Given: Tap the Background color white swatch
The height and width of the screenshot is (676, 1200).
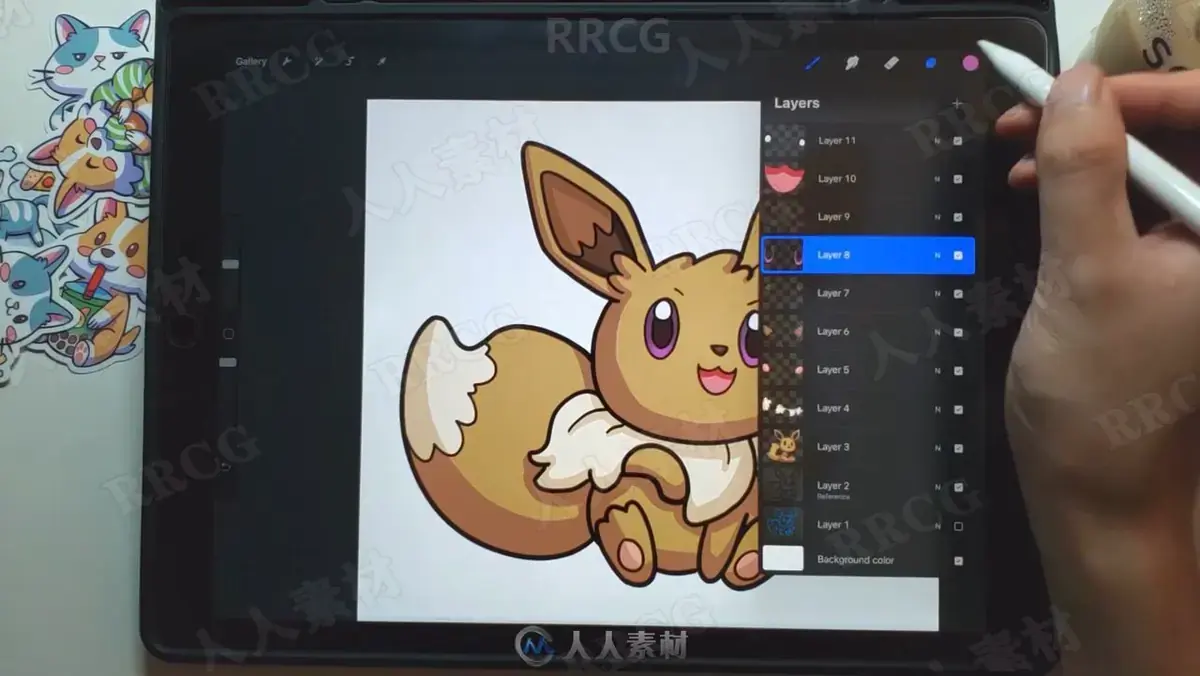Looking at the screenshot, I should point(783,559).
